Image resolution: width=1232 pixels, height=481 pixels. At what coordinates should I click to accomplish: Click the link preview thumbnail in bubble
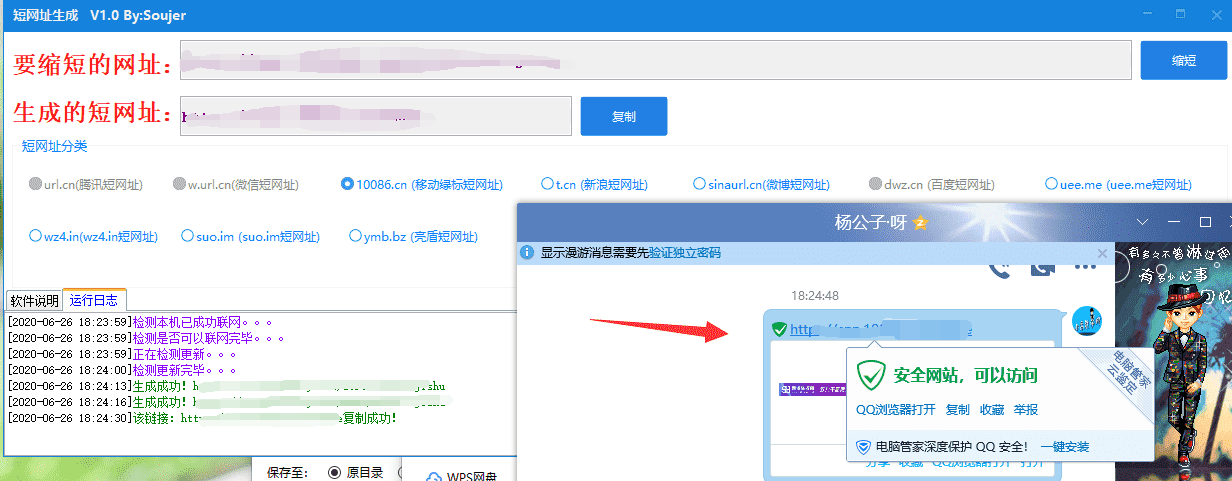(812, 390)
